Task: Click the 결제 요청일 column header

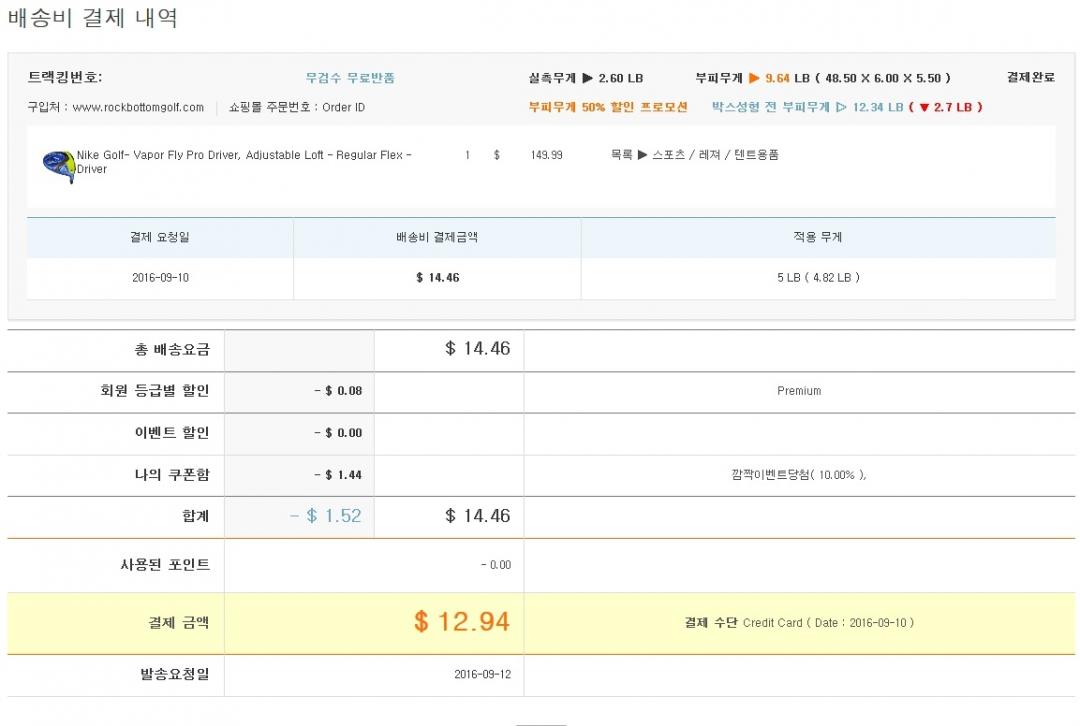Action: coord(159,237)
